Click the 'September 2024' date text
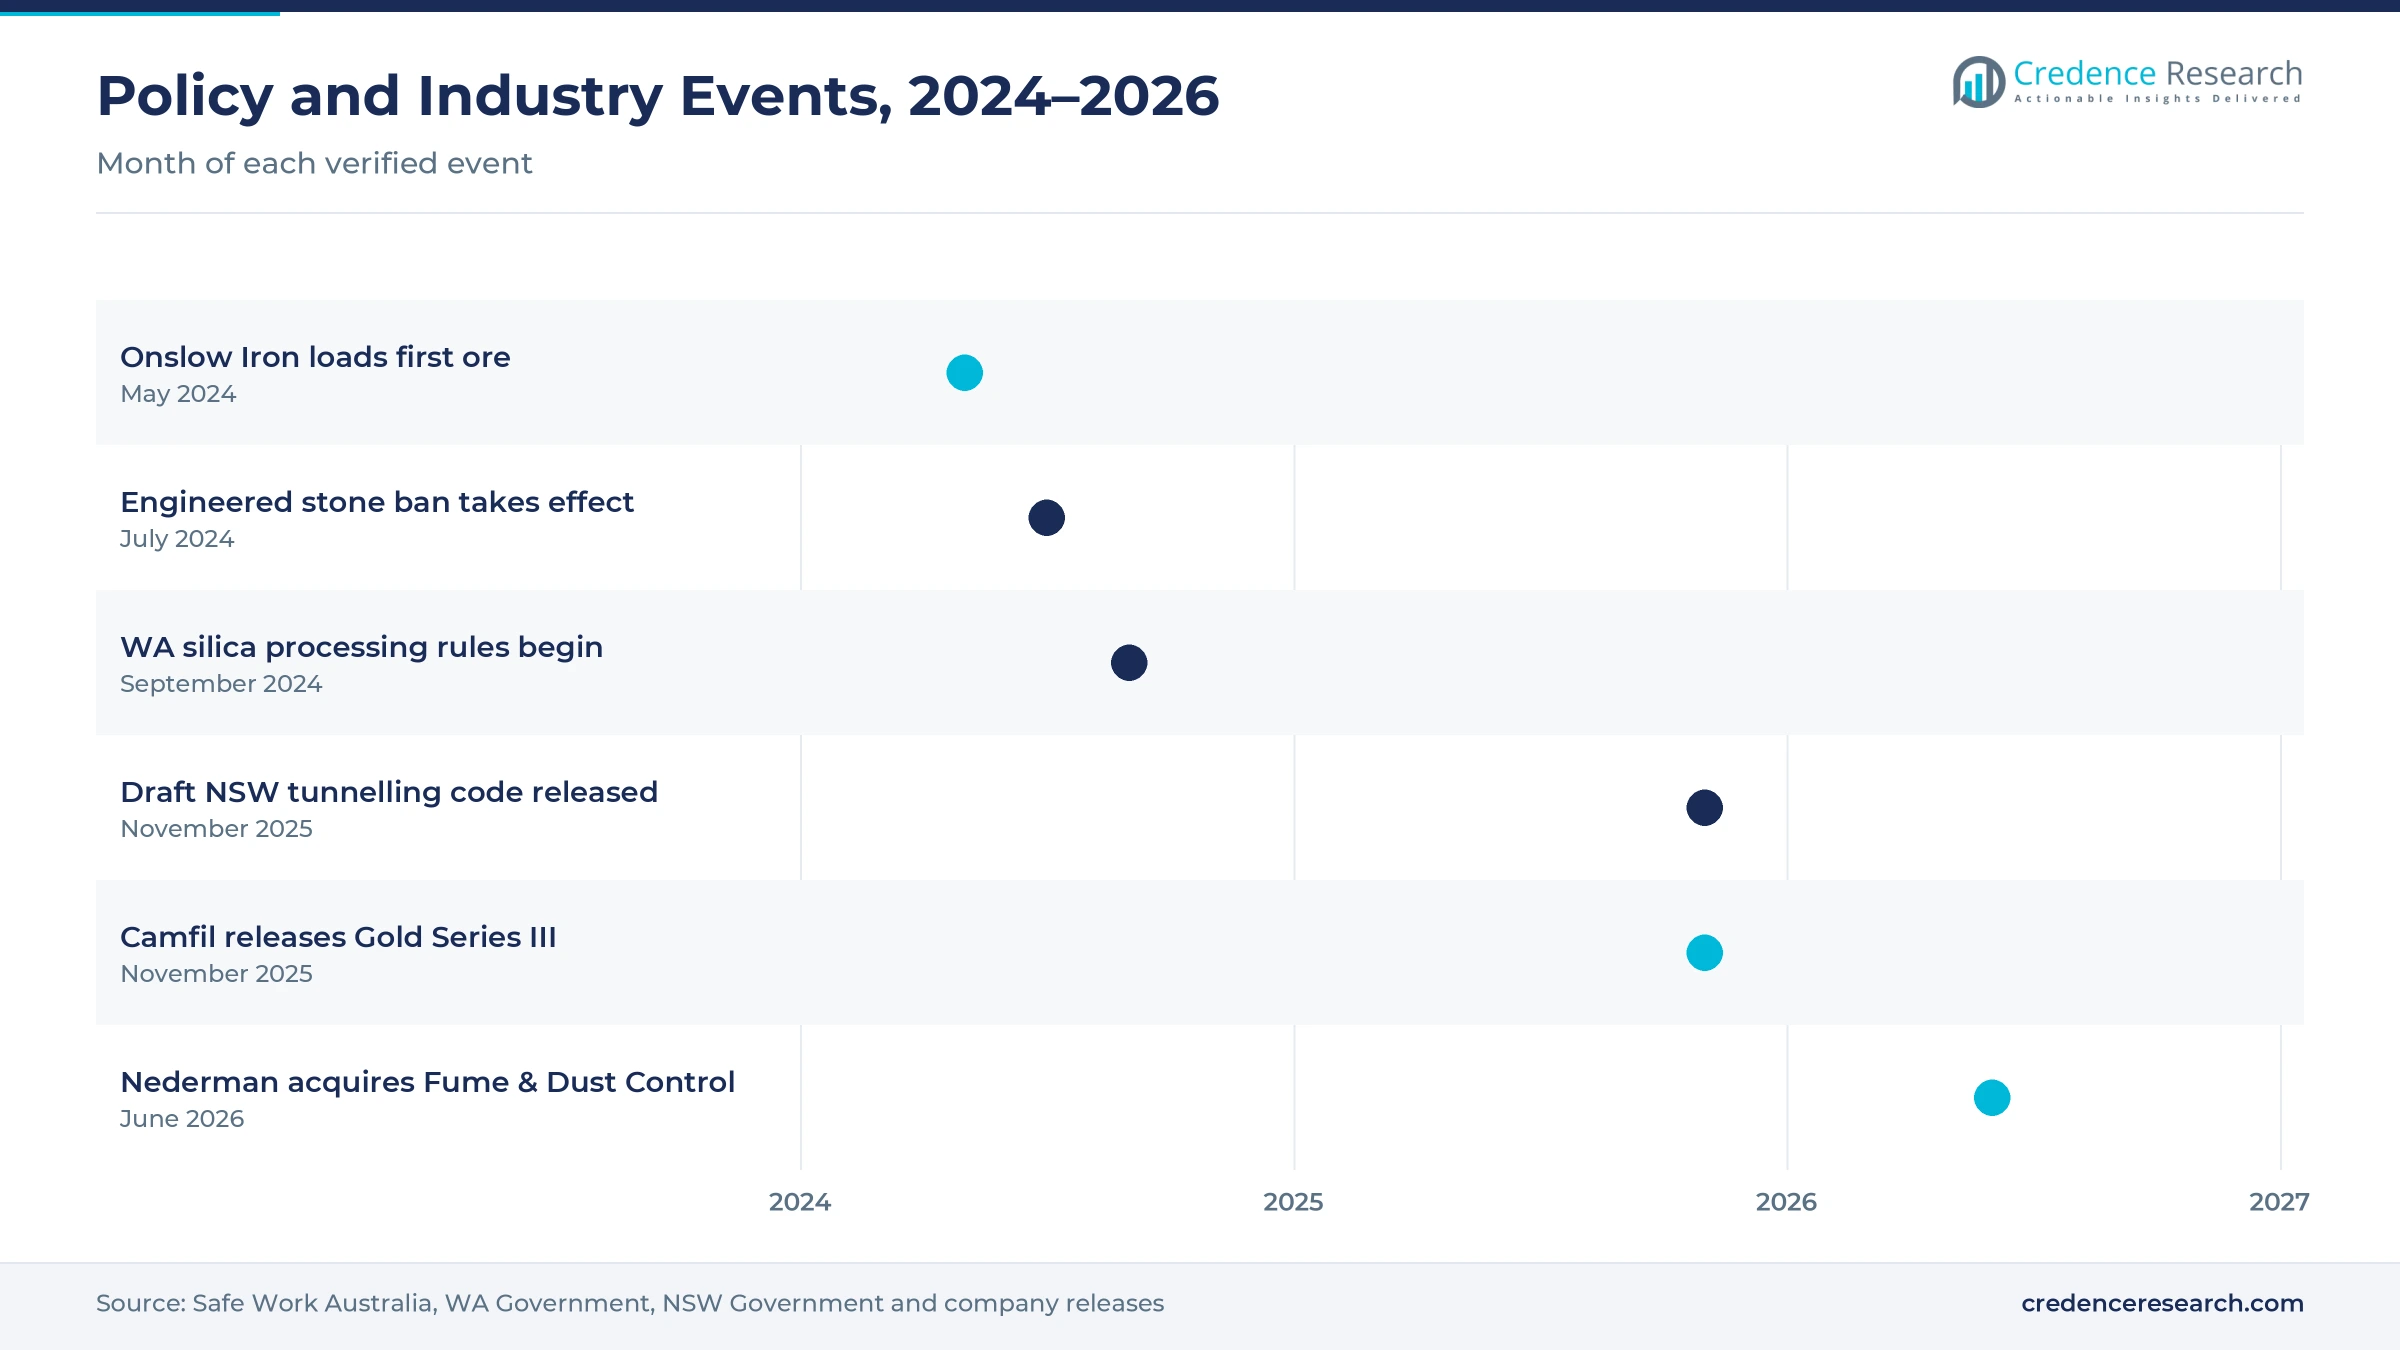Screen dimensions: 2400x1350 point(221,684)
